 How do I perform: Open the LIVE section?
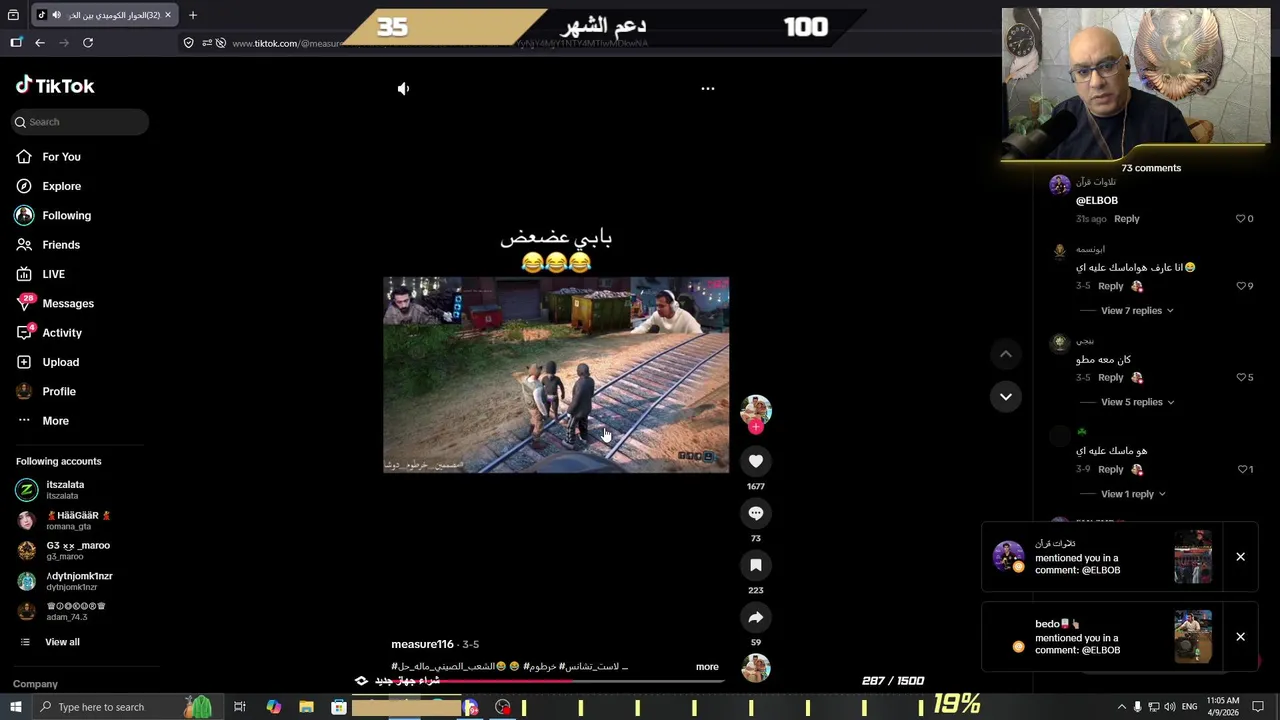(x=53, y=274)
